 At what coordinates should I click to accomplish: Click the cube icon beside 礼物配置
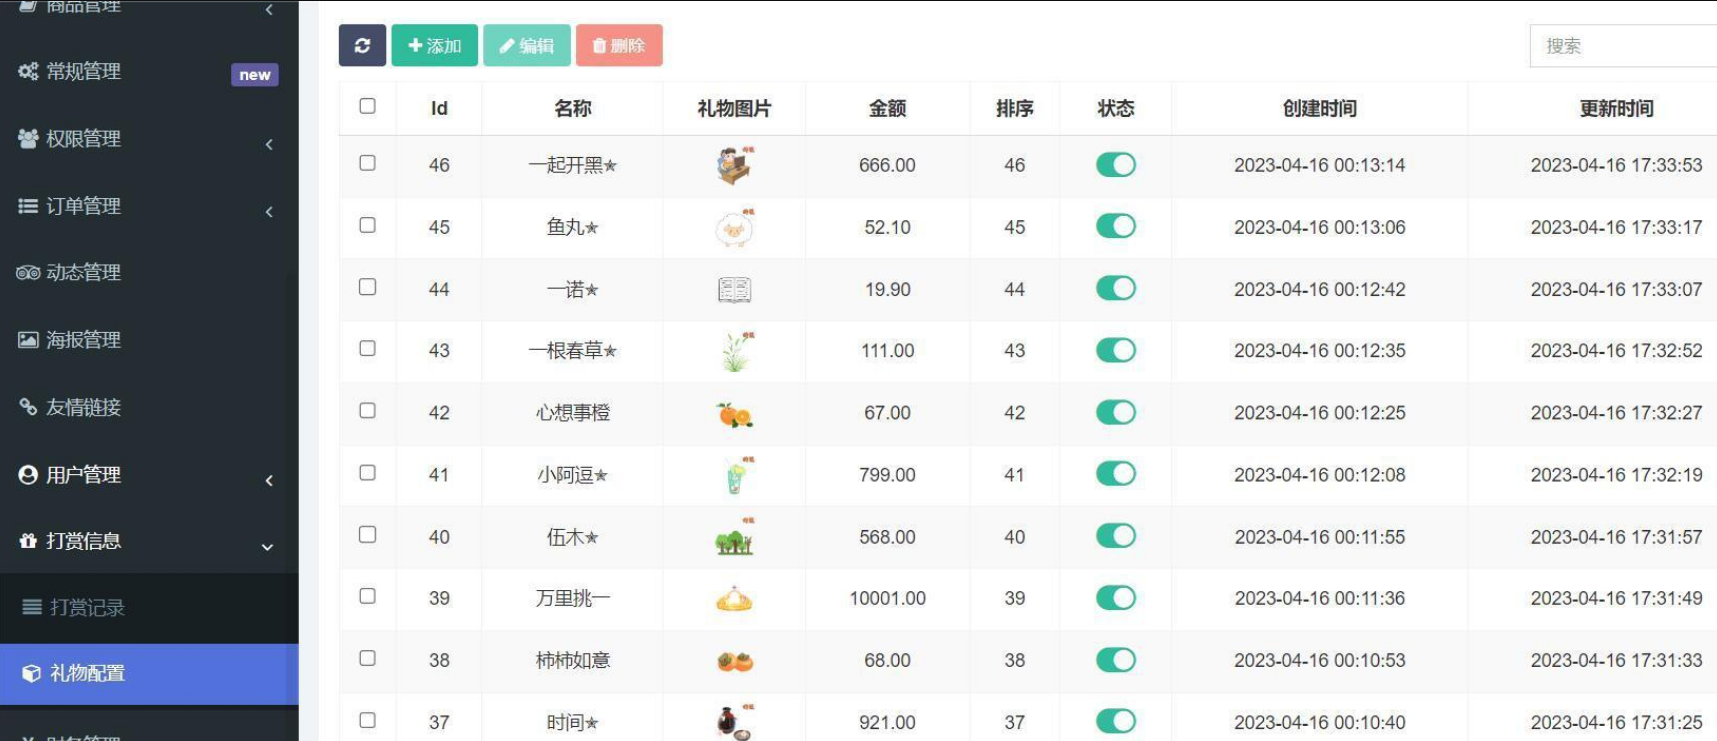pos(32,674)
